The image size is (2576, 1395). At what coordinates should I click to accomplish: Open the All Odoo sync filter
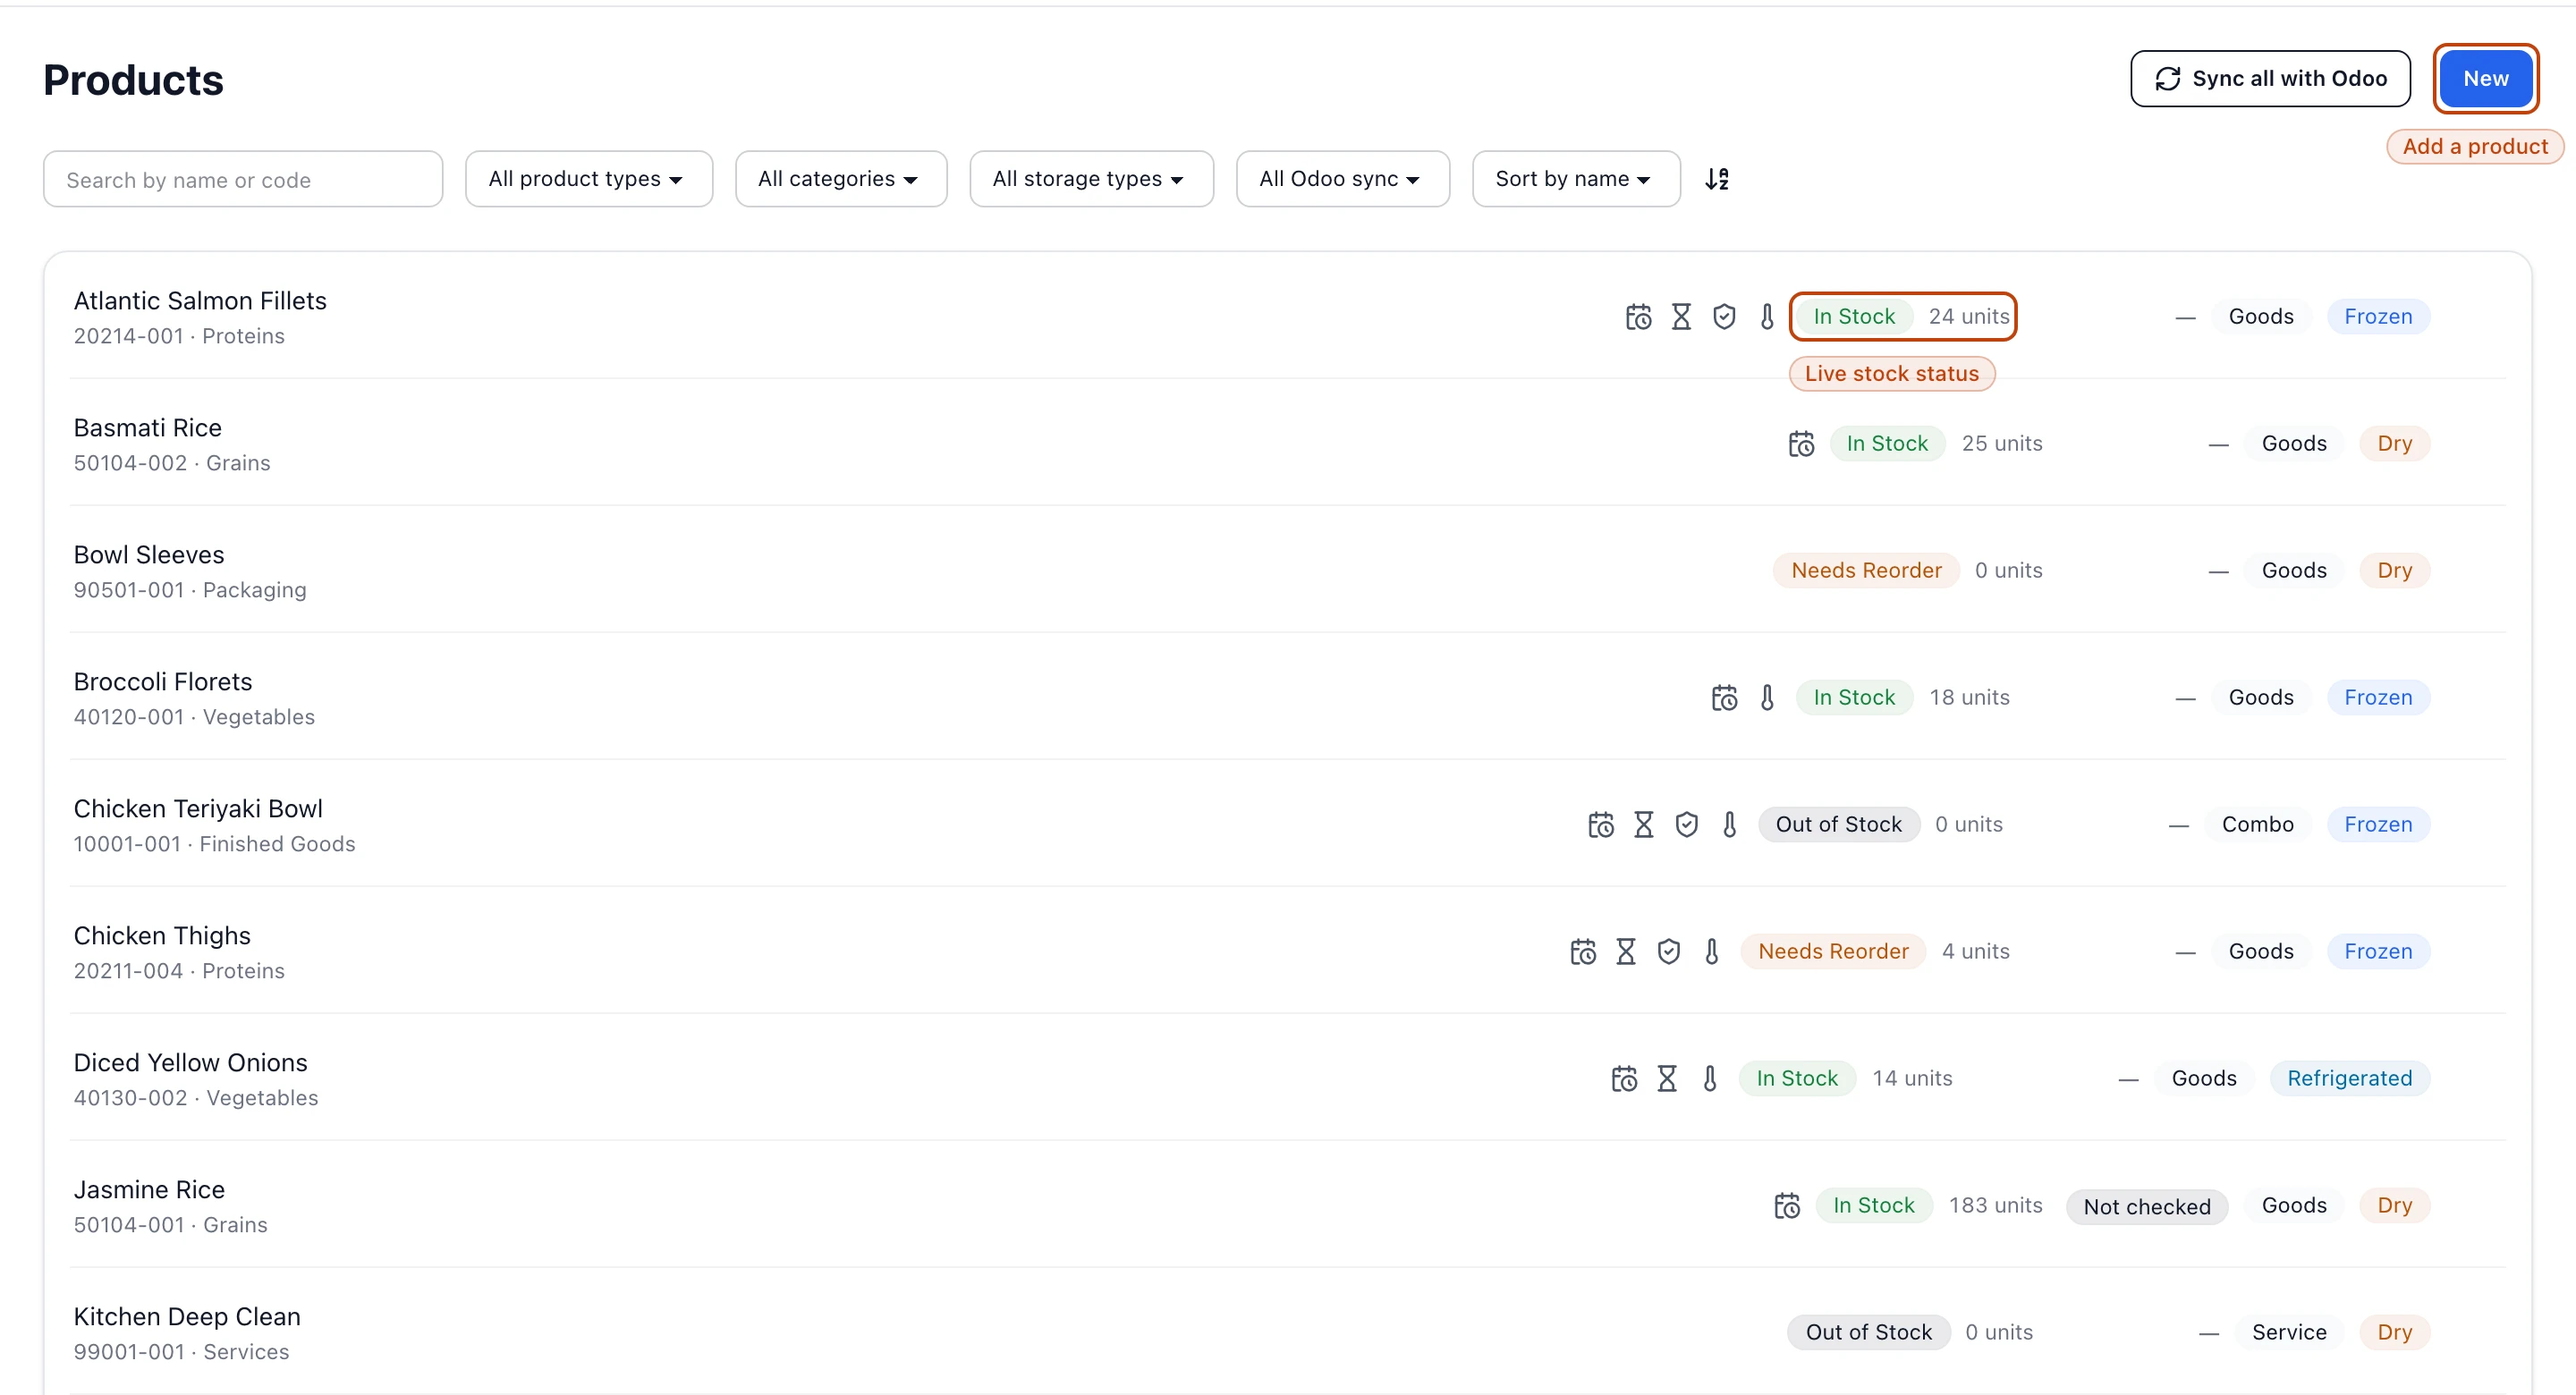tap(1342, 179)
